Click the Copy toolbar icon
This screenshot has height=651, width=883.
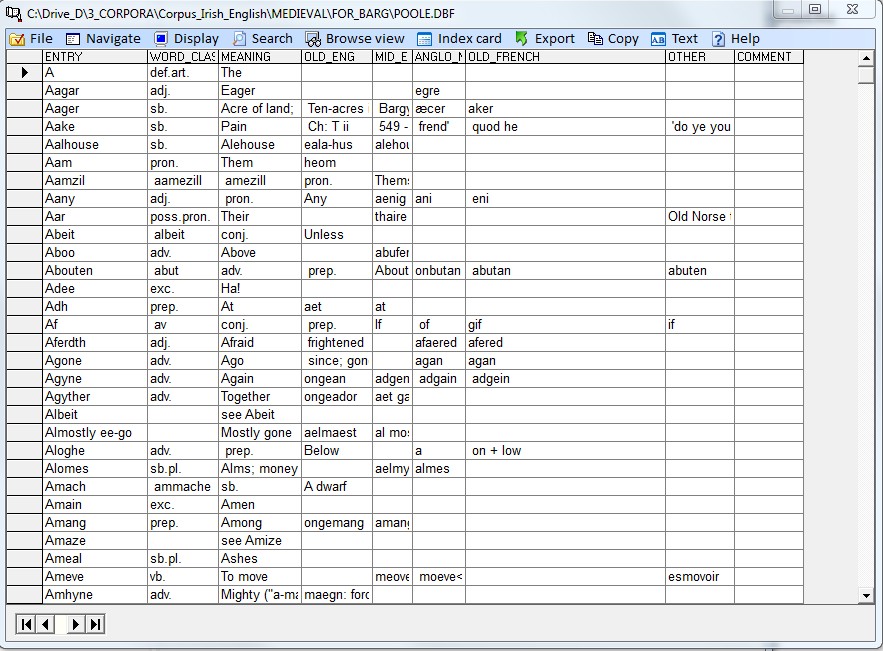pyautogui.click(x=596, y=39)
